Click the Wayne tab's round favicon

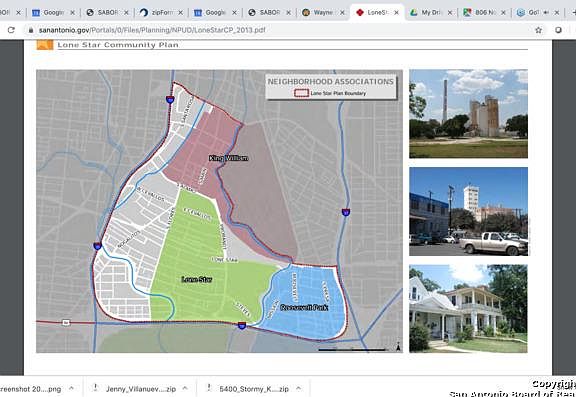[306, 12]
